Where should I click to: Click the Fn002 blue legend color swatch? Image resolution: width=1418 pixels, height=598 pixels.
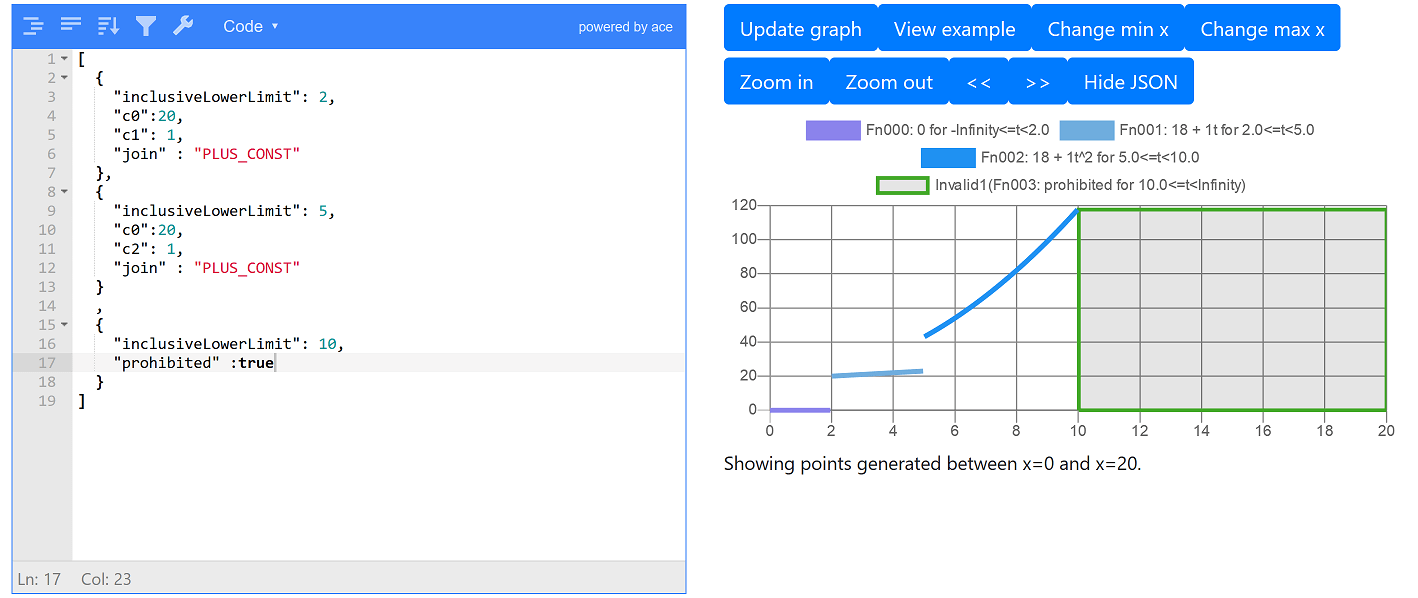[x=947, y=158]
